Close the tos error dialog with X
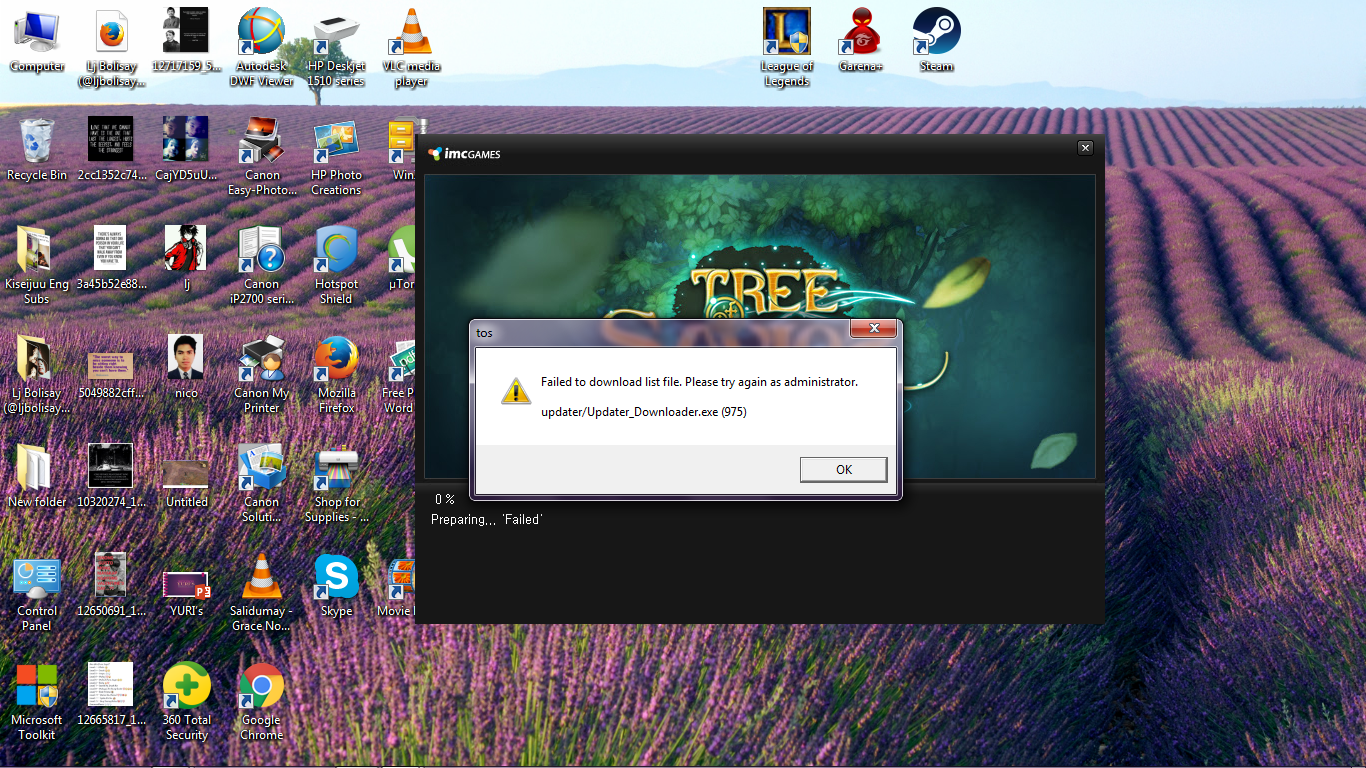The width and height of the screenshot is (1366, 768). pyautogui.click(x=874, y=329)
